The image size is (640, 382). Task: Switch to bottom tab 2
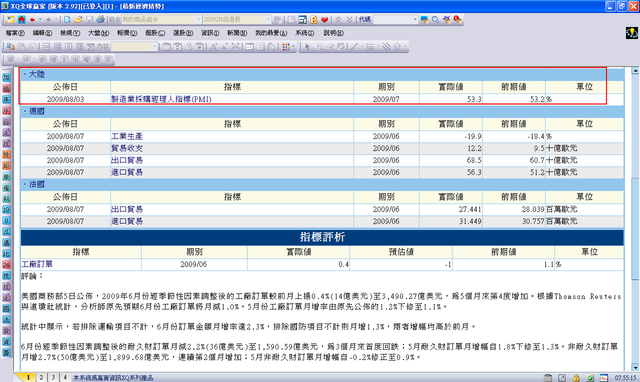click(41, 378)
